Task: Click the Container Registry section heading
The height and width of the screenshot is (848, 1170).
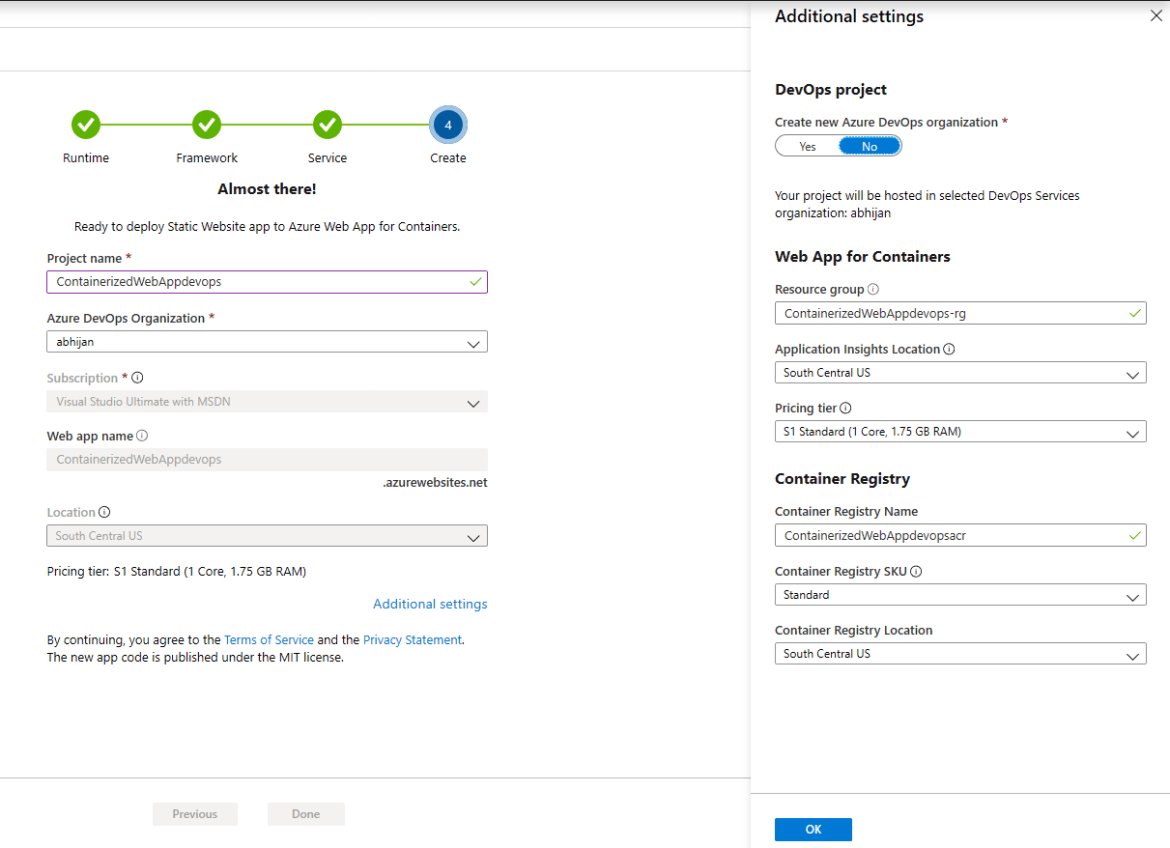Action: tap(842, 478)
